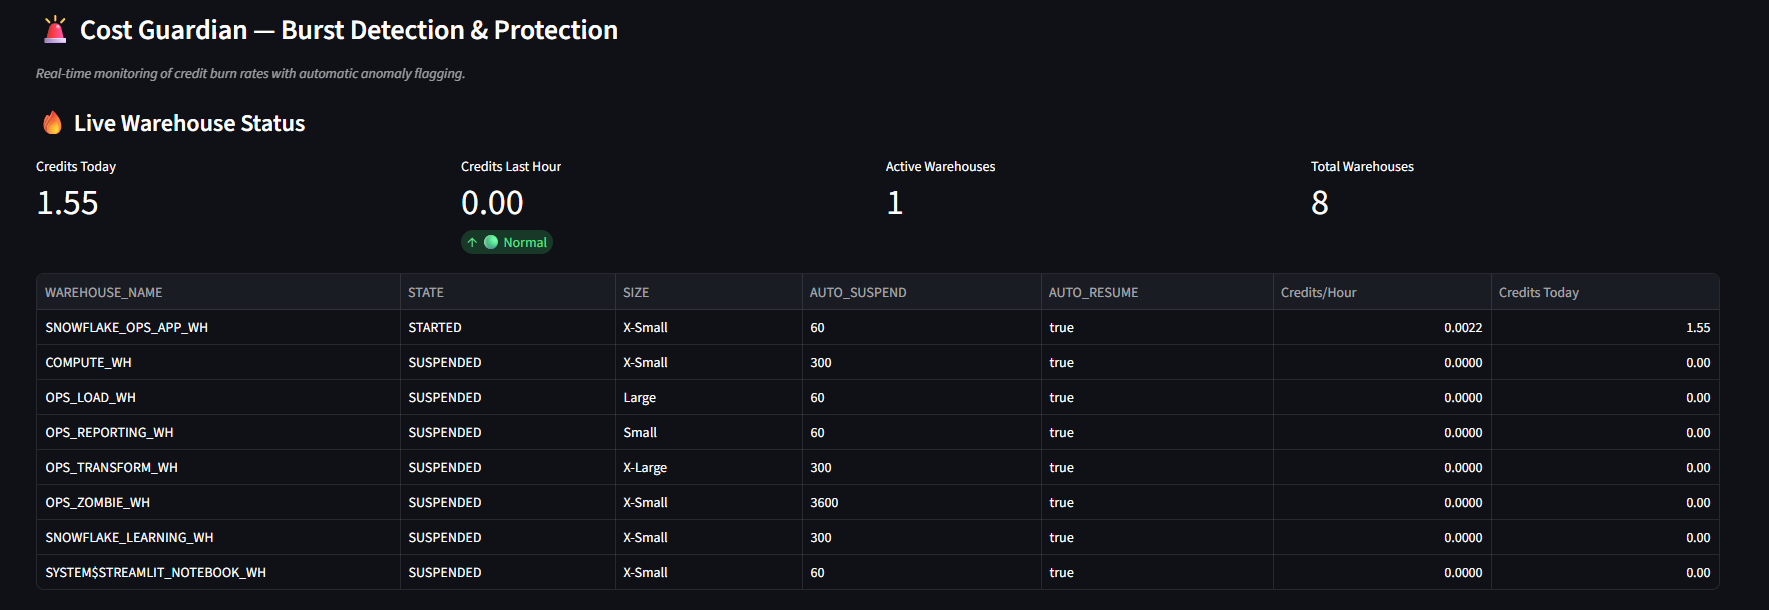Image resolution: width=1769 pixels, height=610 pixels.
Task: Sort by the STATE column header
Action: [x=426, y=293]
